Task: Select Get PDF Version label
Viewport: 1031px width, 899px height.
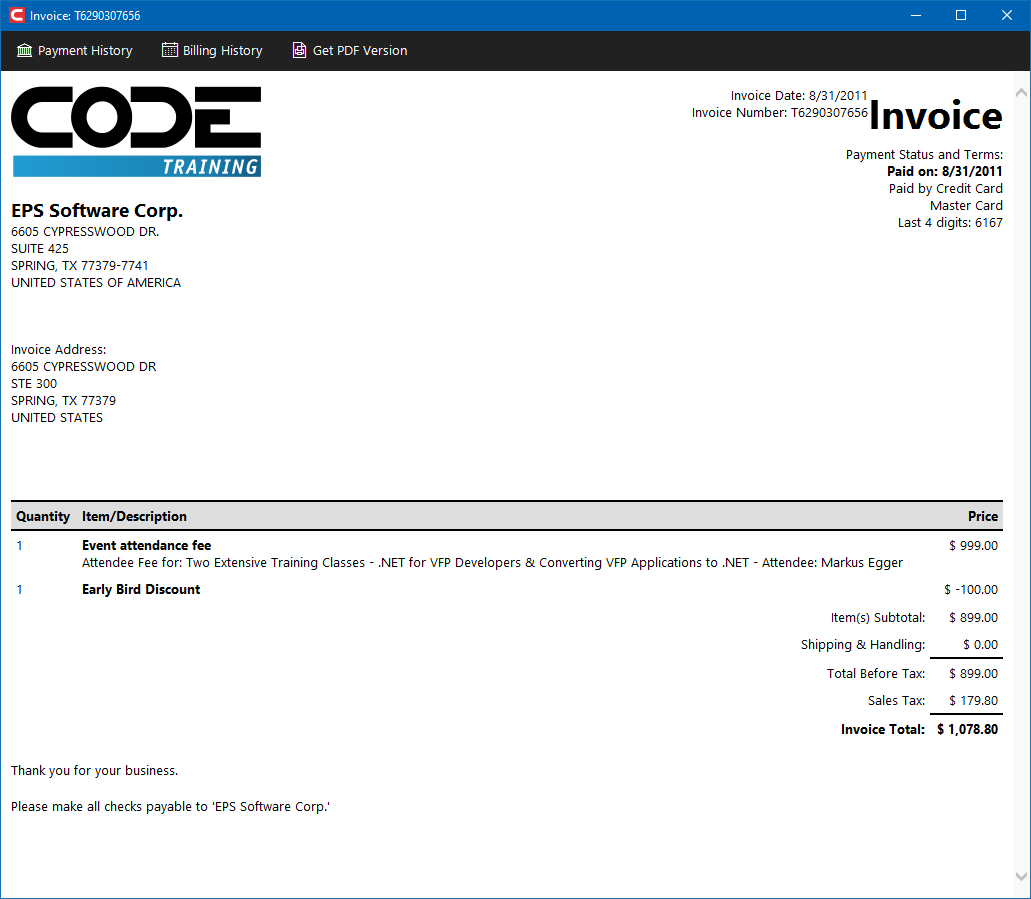Action: [x=360, y=51]
